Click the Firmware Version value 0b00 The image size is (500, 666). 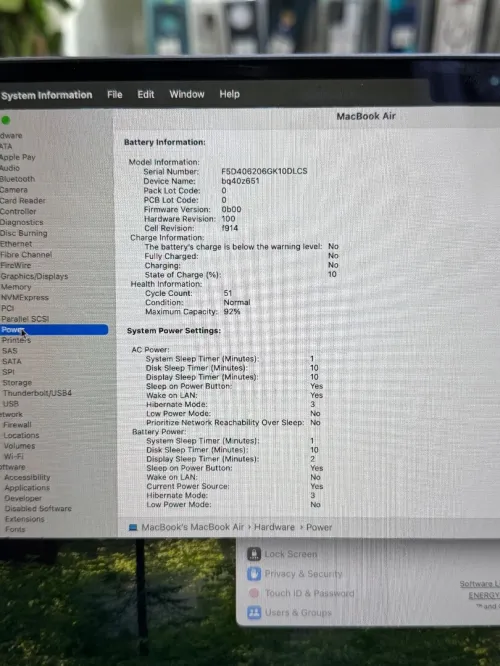(231, 209)
